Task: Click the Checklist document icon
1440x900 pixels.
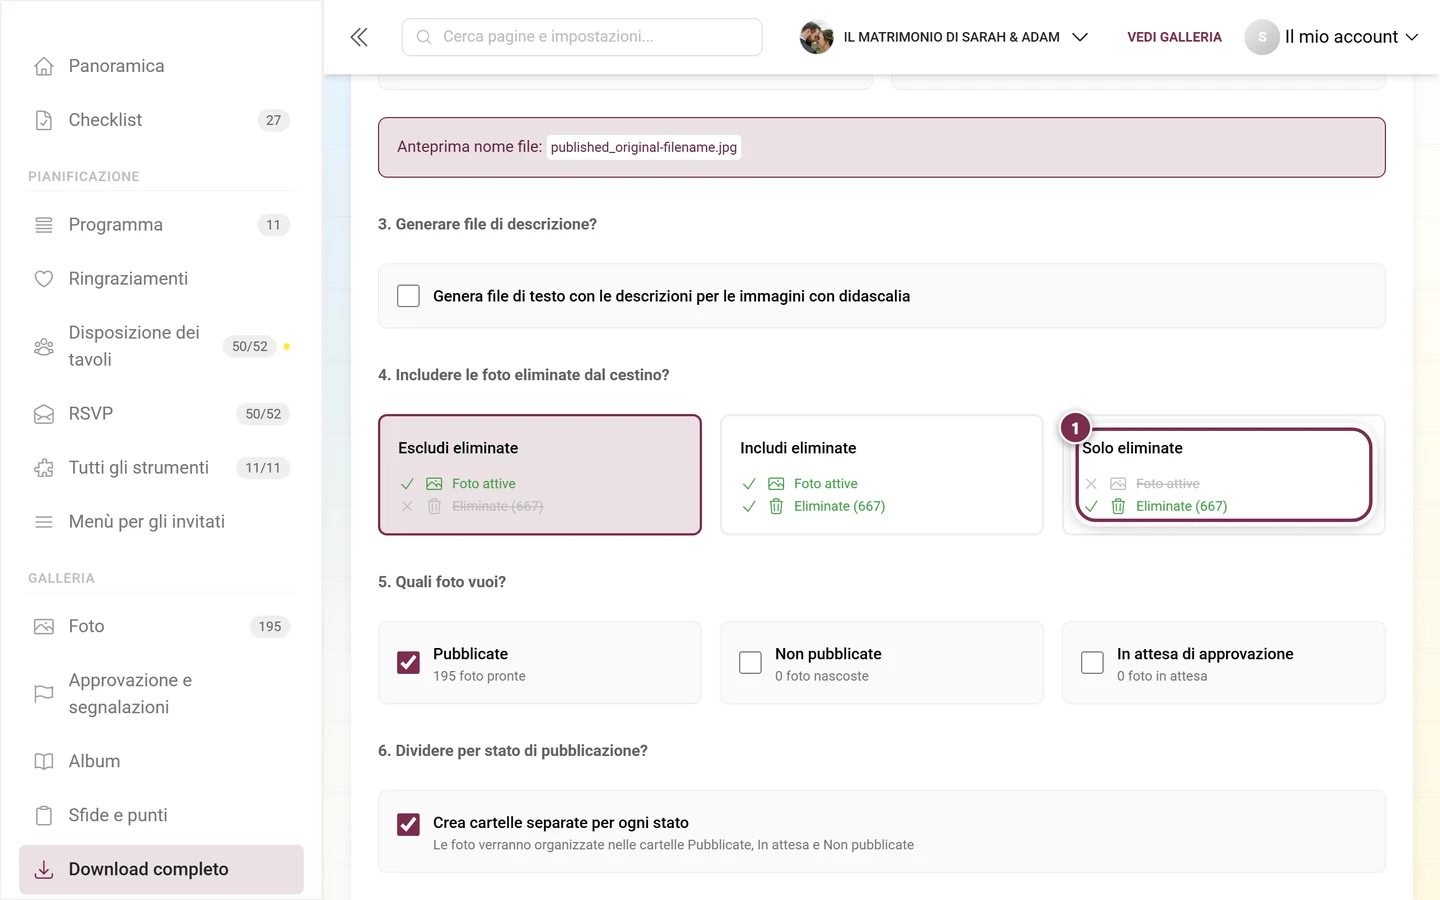Action: (44, 120)
